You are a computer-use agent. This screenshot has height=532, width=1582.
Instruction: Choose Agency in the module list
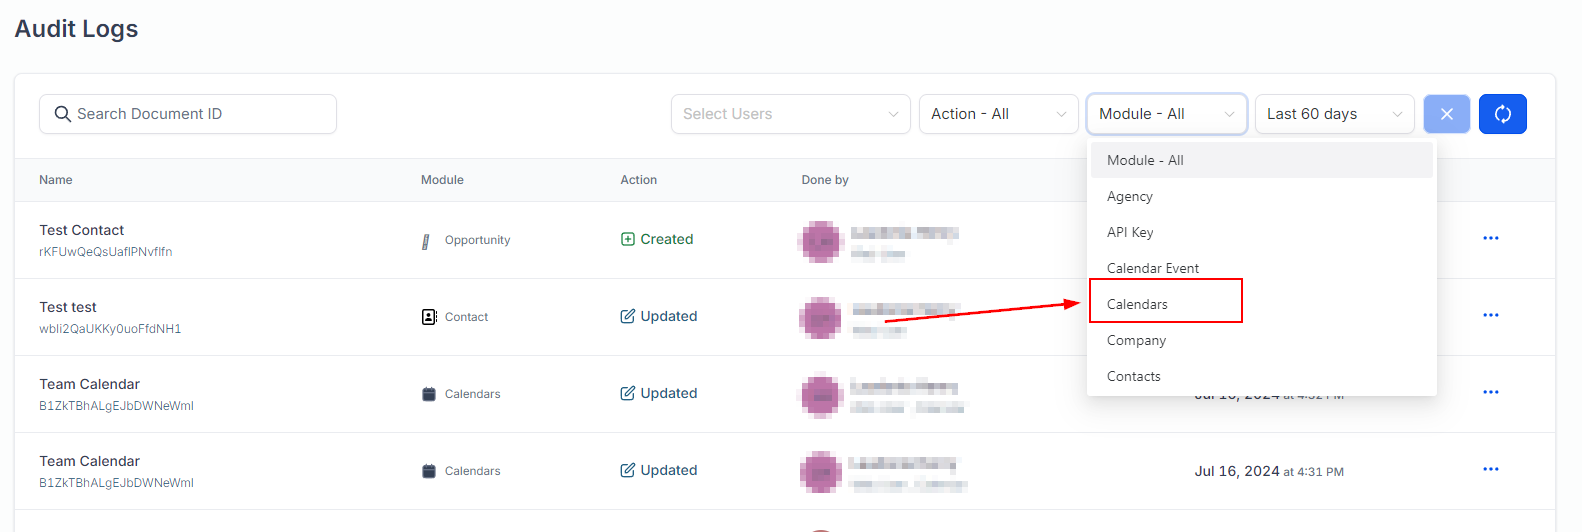pos(1130,197)
